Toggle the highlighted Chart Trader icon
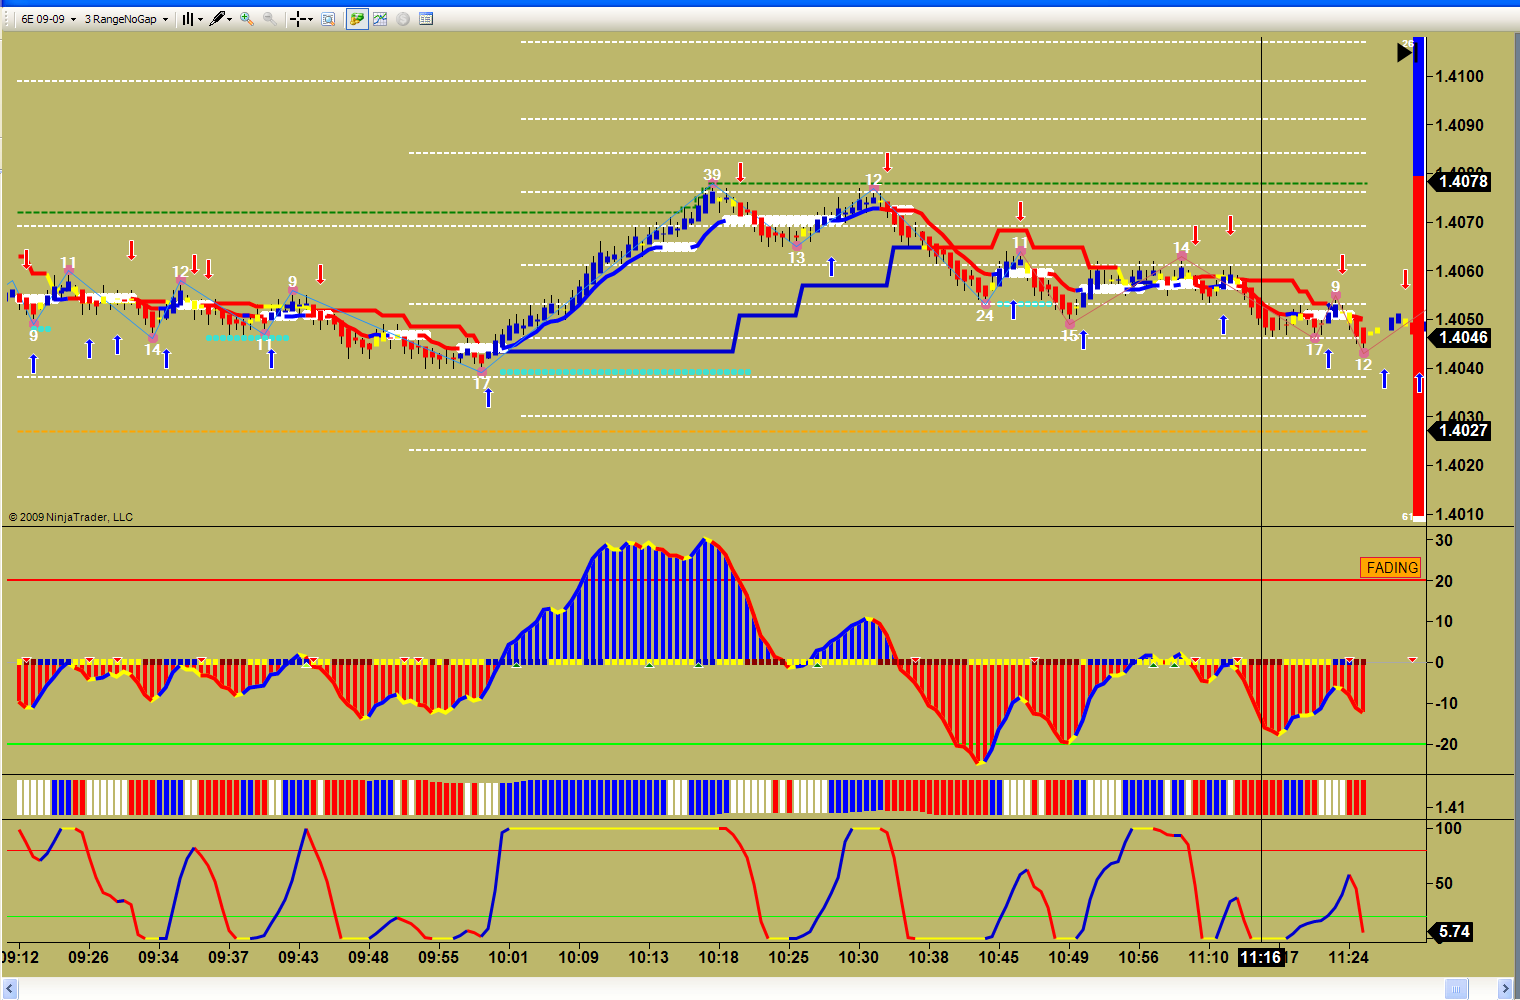Screen dimensions: 1520x1000 coord(357,19)
